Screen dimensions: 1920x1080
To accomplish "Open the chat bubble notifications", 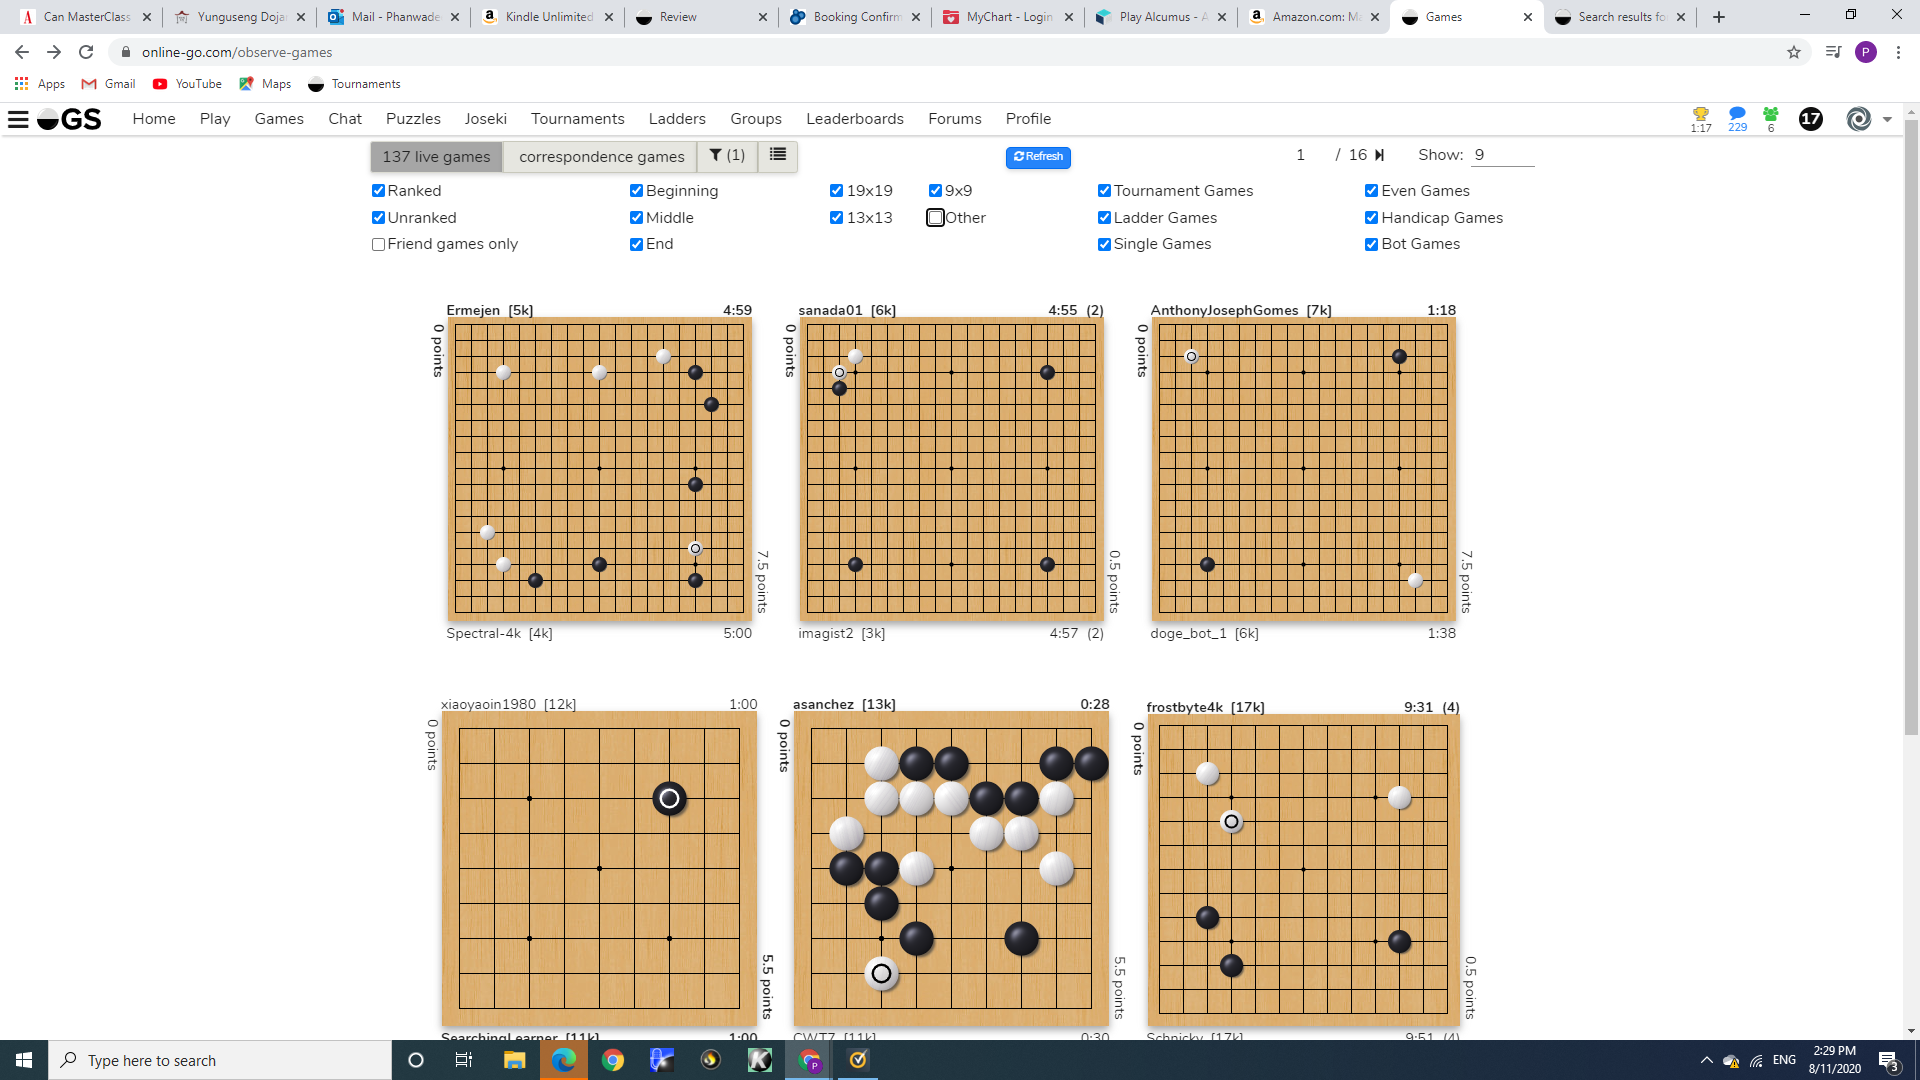I will (x=1737, y=114).
